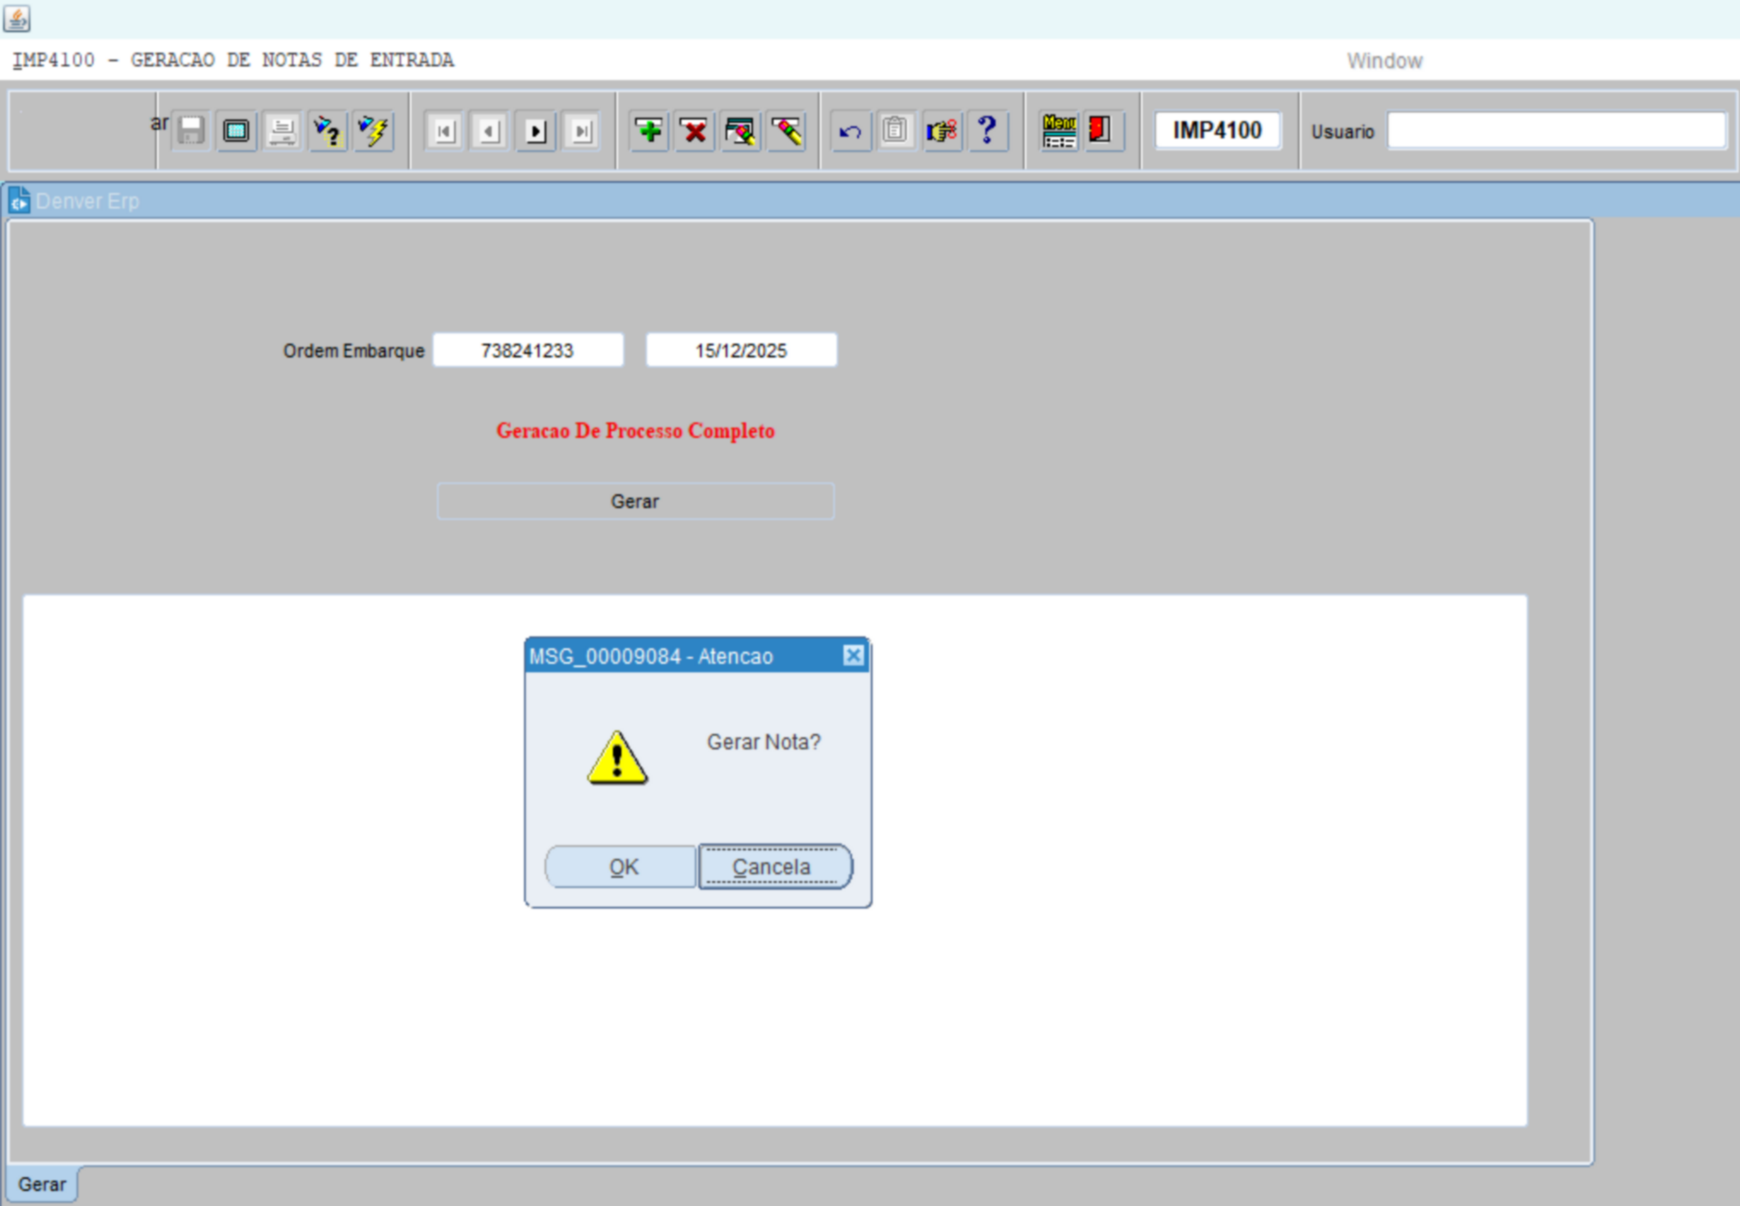
Task: Open the Menu toolbar icon
Action: point(1058,131)
